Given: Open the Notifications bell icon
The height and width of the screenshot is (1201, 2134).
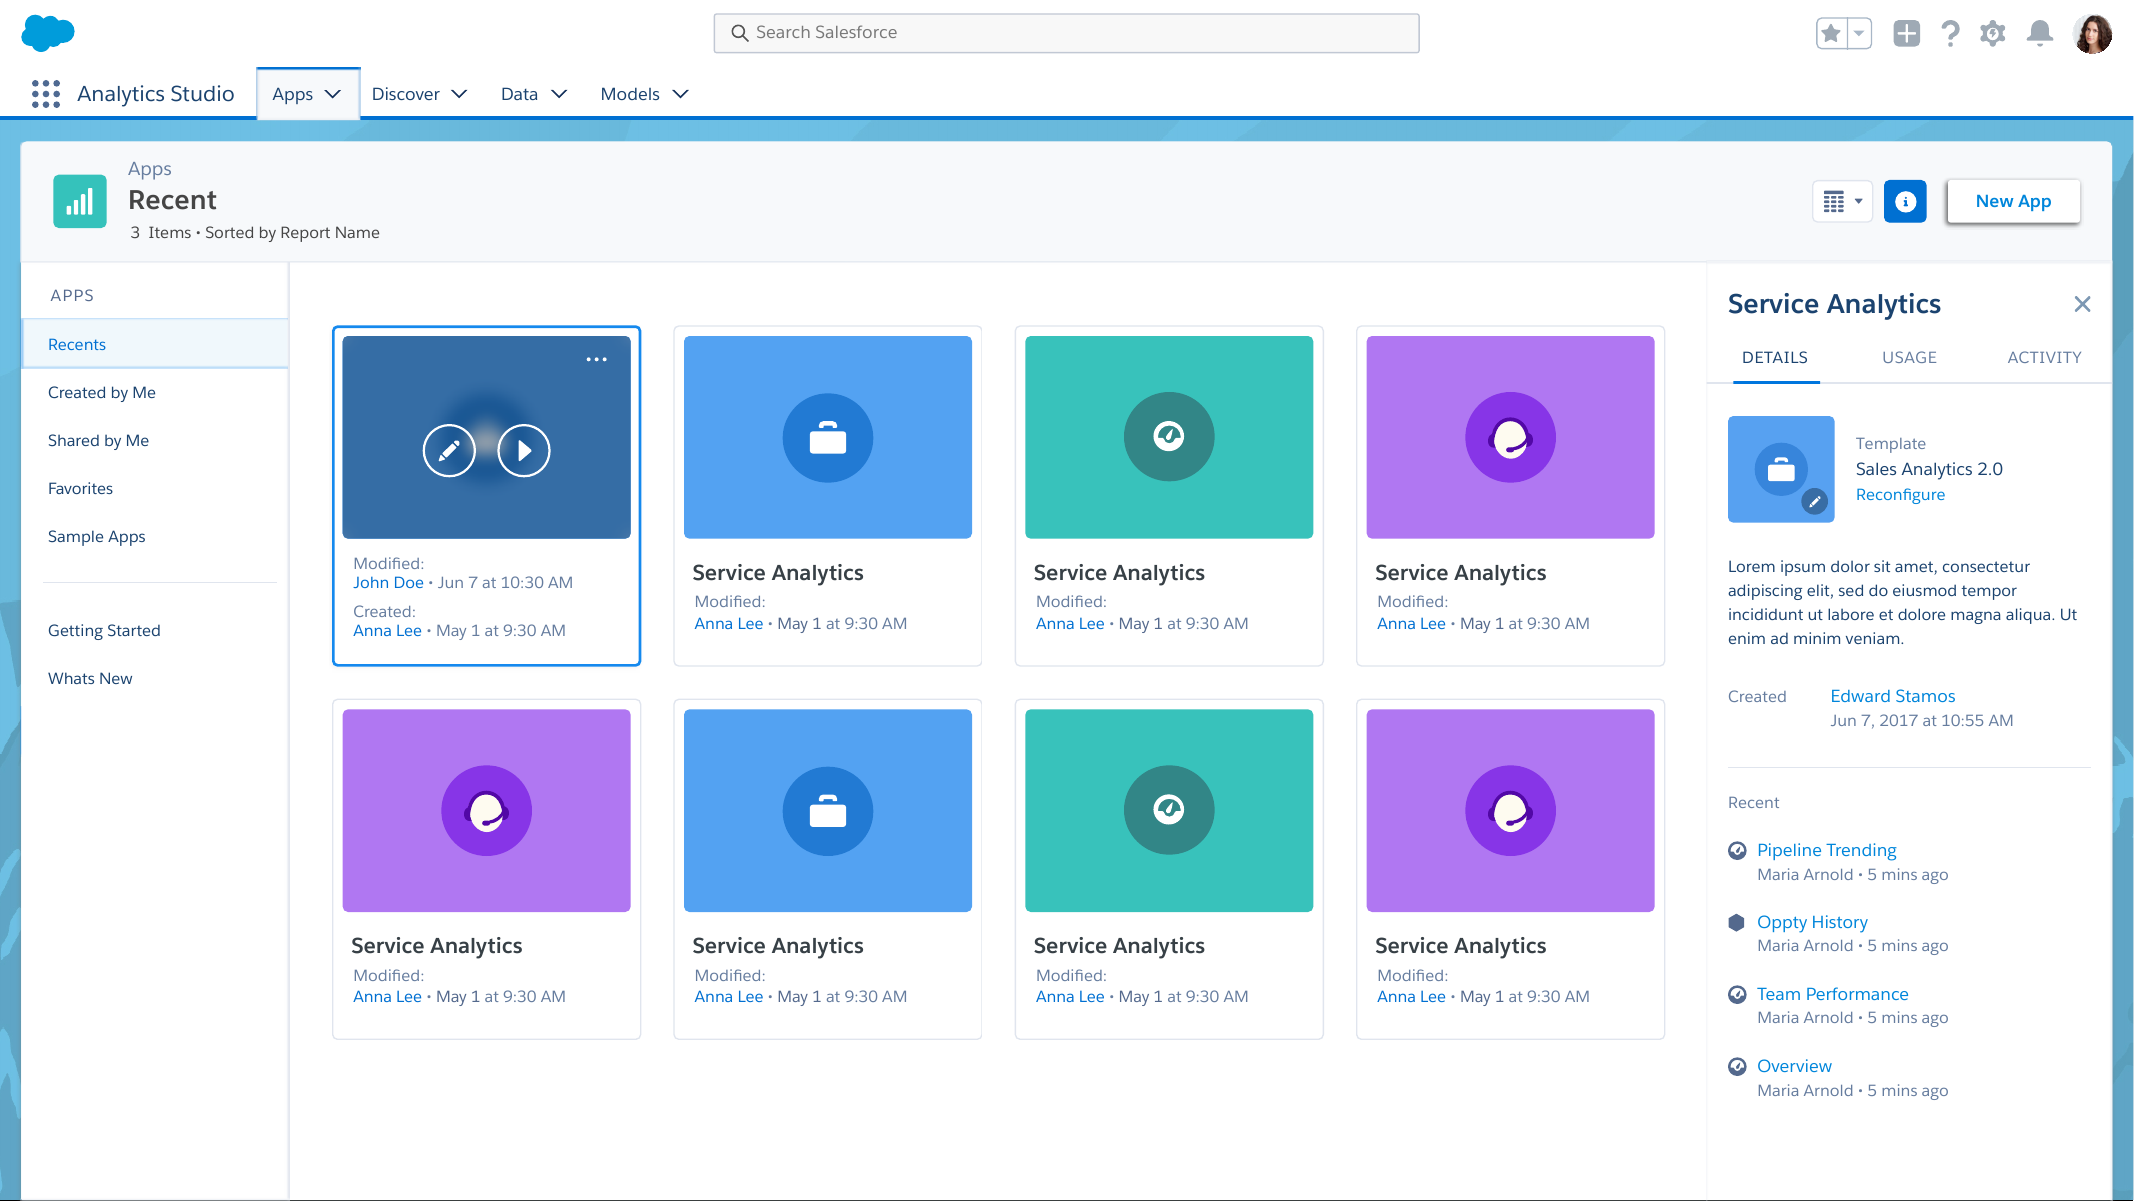Looking at the screenshot, I should coord(2040,33).
